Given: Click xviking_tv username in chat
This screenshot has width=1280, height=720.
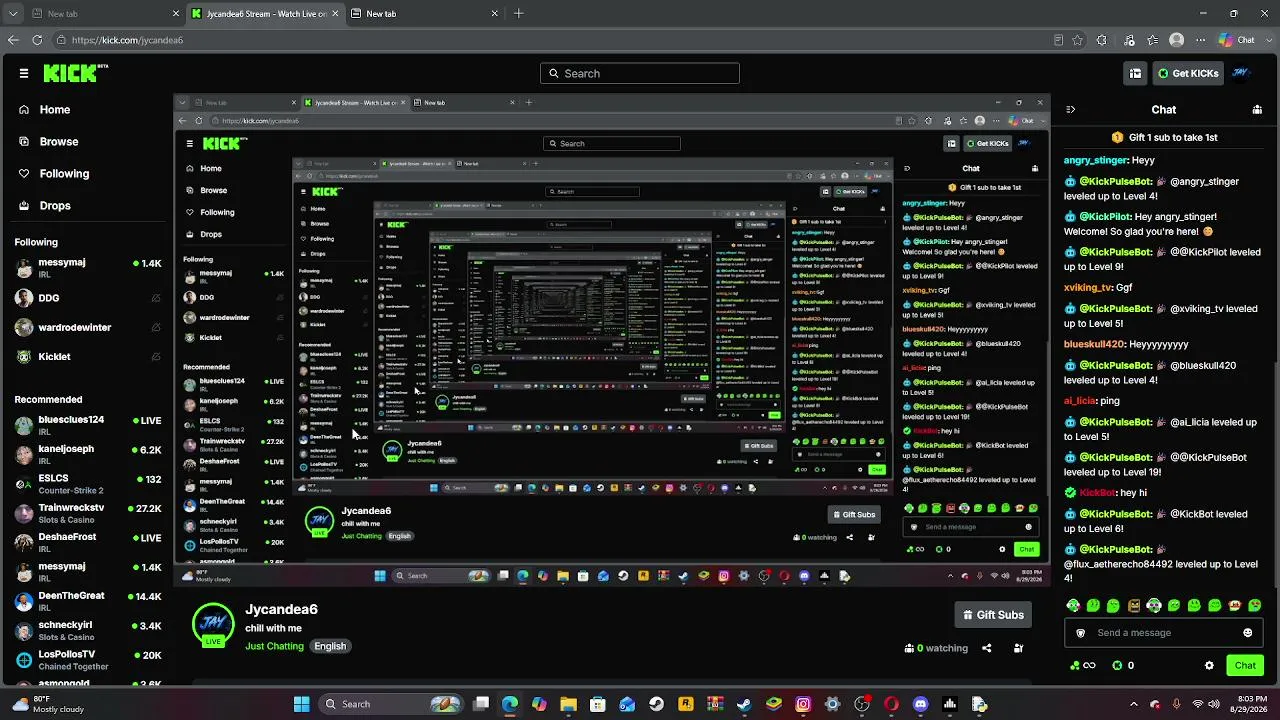Looking at the screenshot, I should point(1088,287).
